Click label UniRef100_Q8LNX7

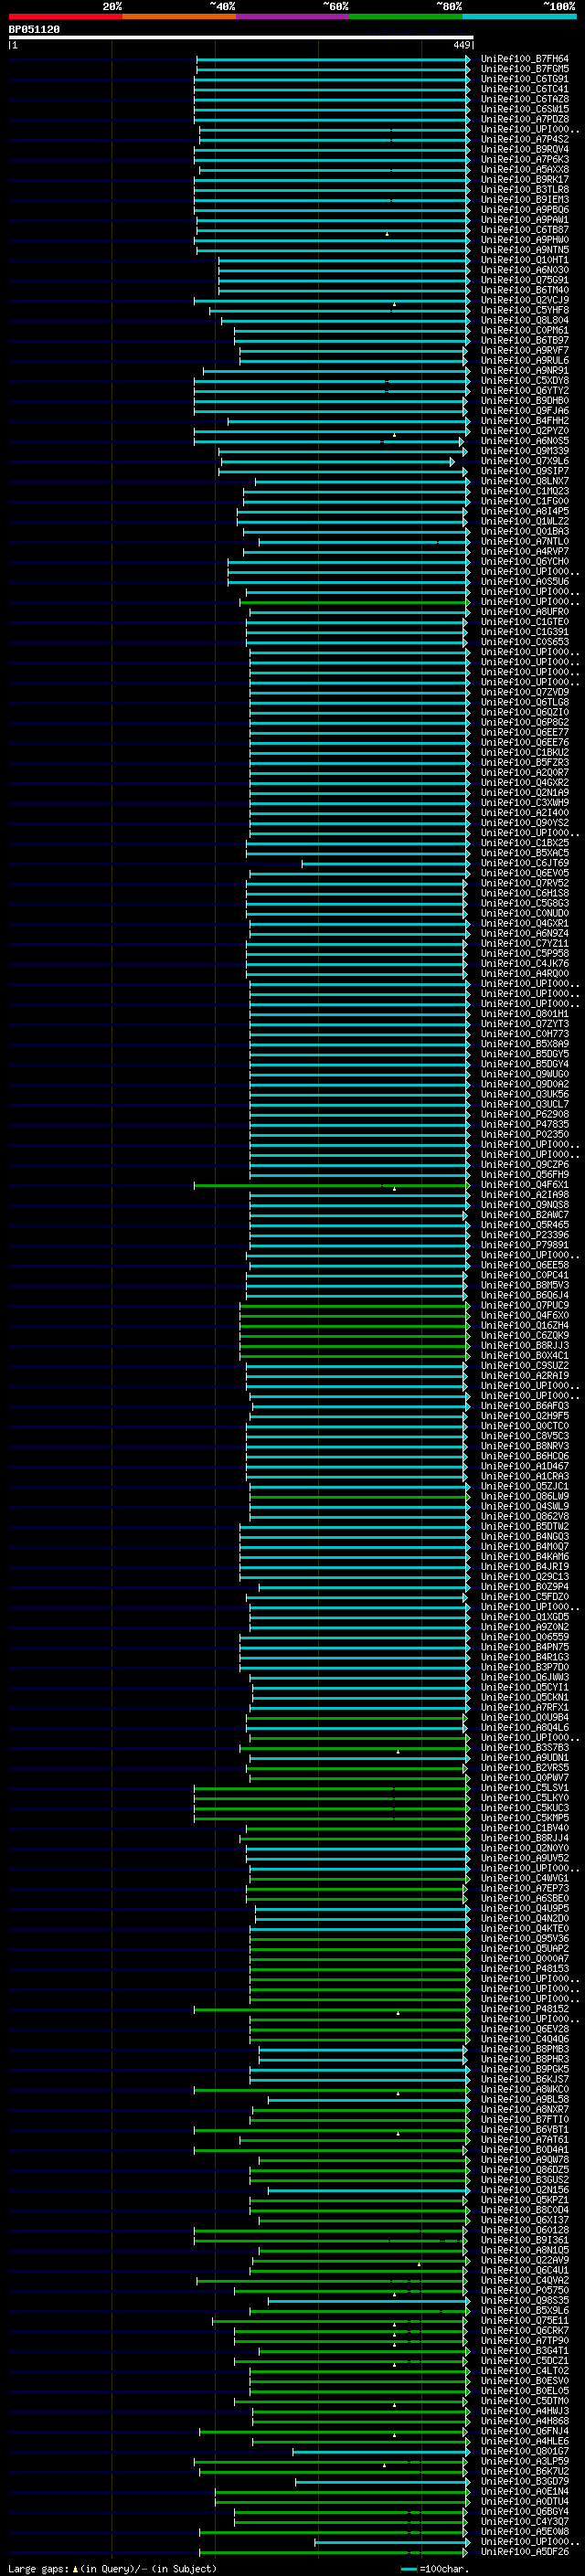click(525, 481)
